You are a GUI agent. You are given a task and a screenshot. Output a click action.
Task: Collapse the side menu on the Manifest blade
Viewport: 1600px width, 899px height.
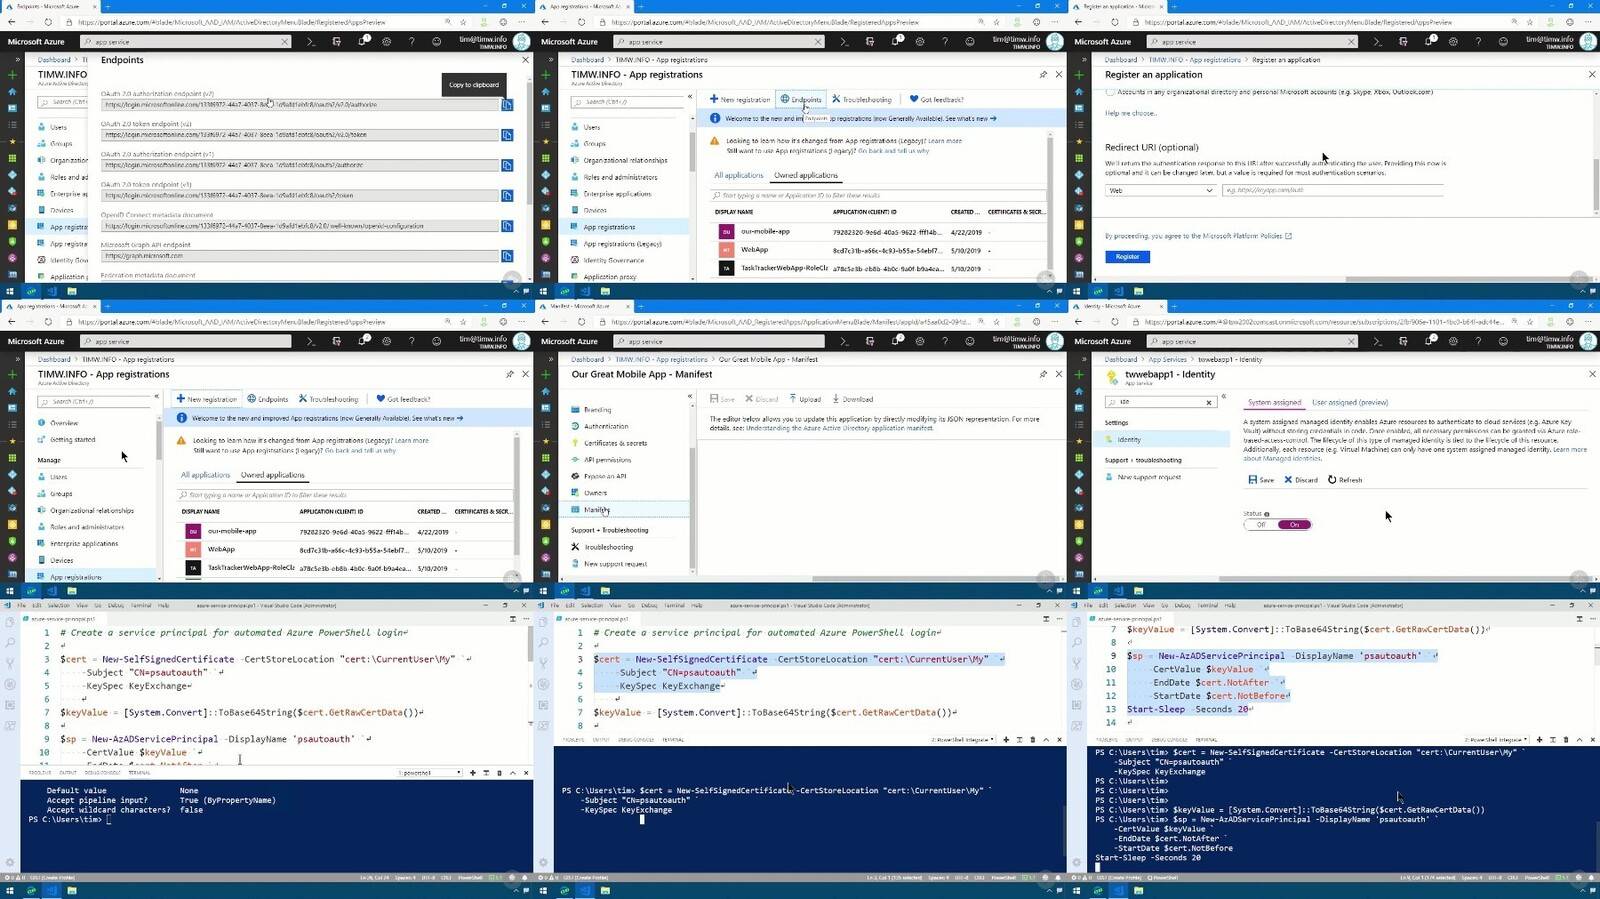pos(690,397)
